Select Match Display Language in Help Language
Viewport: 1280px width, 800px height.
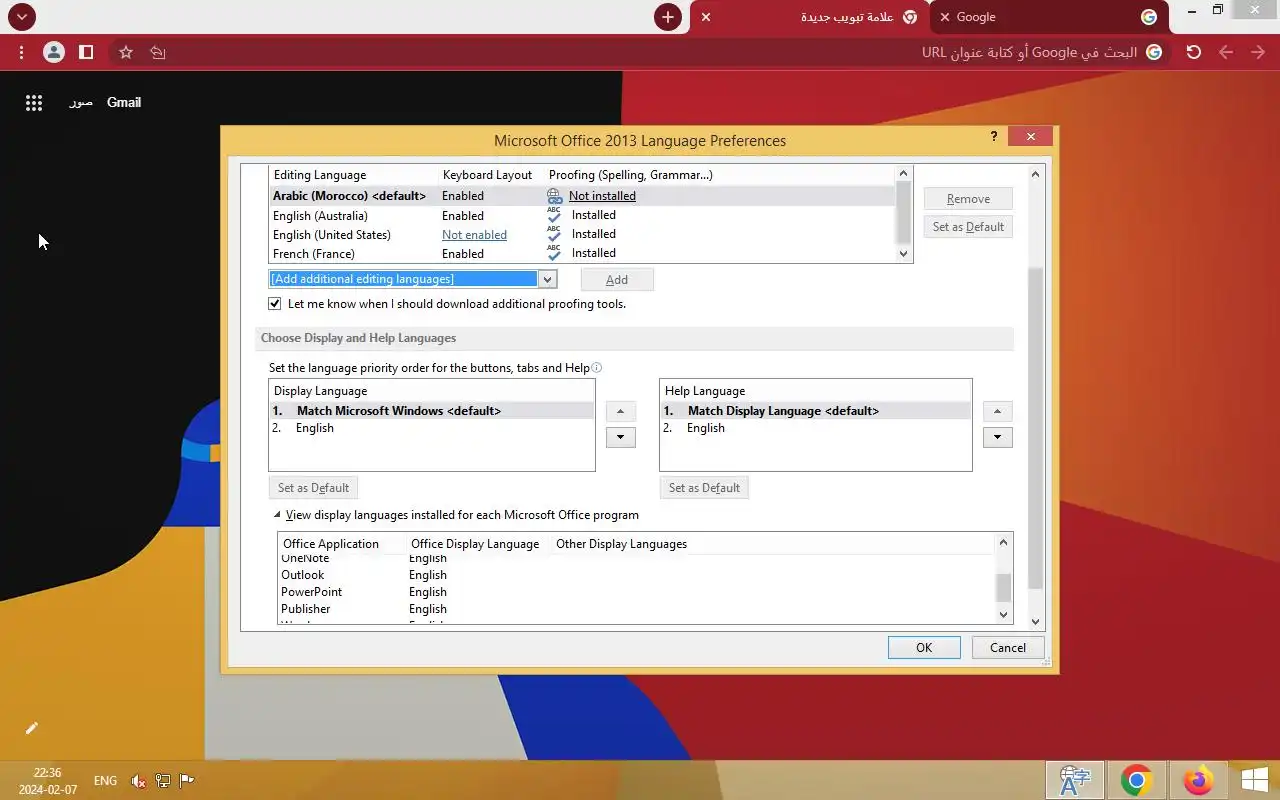(815, 411)
